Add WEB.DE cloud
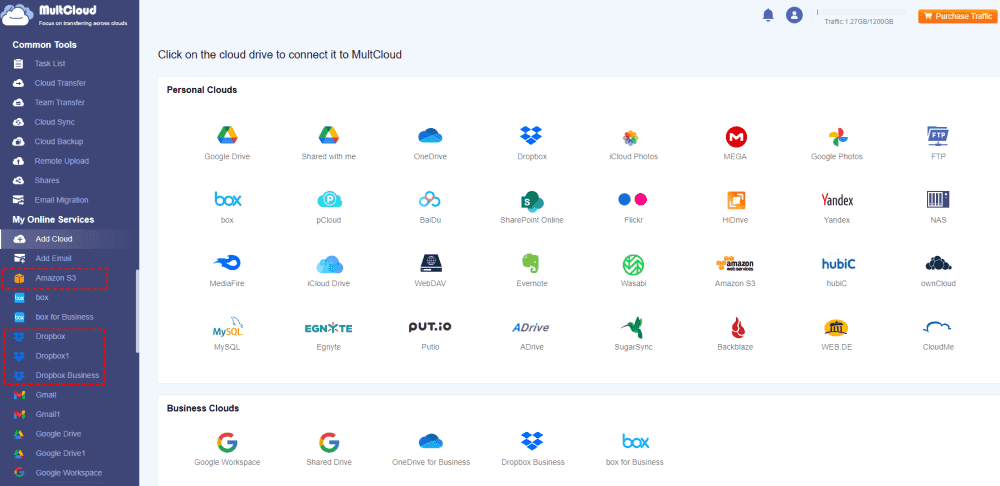Screen dimensions: 1000x486 tap(837, 334)
